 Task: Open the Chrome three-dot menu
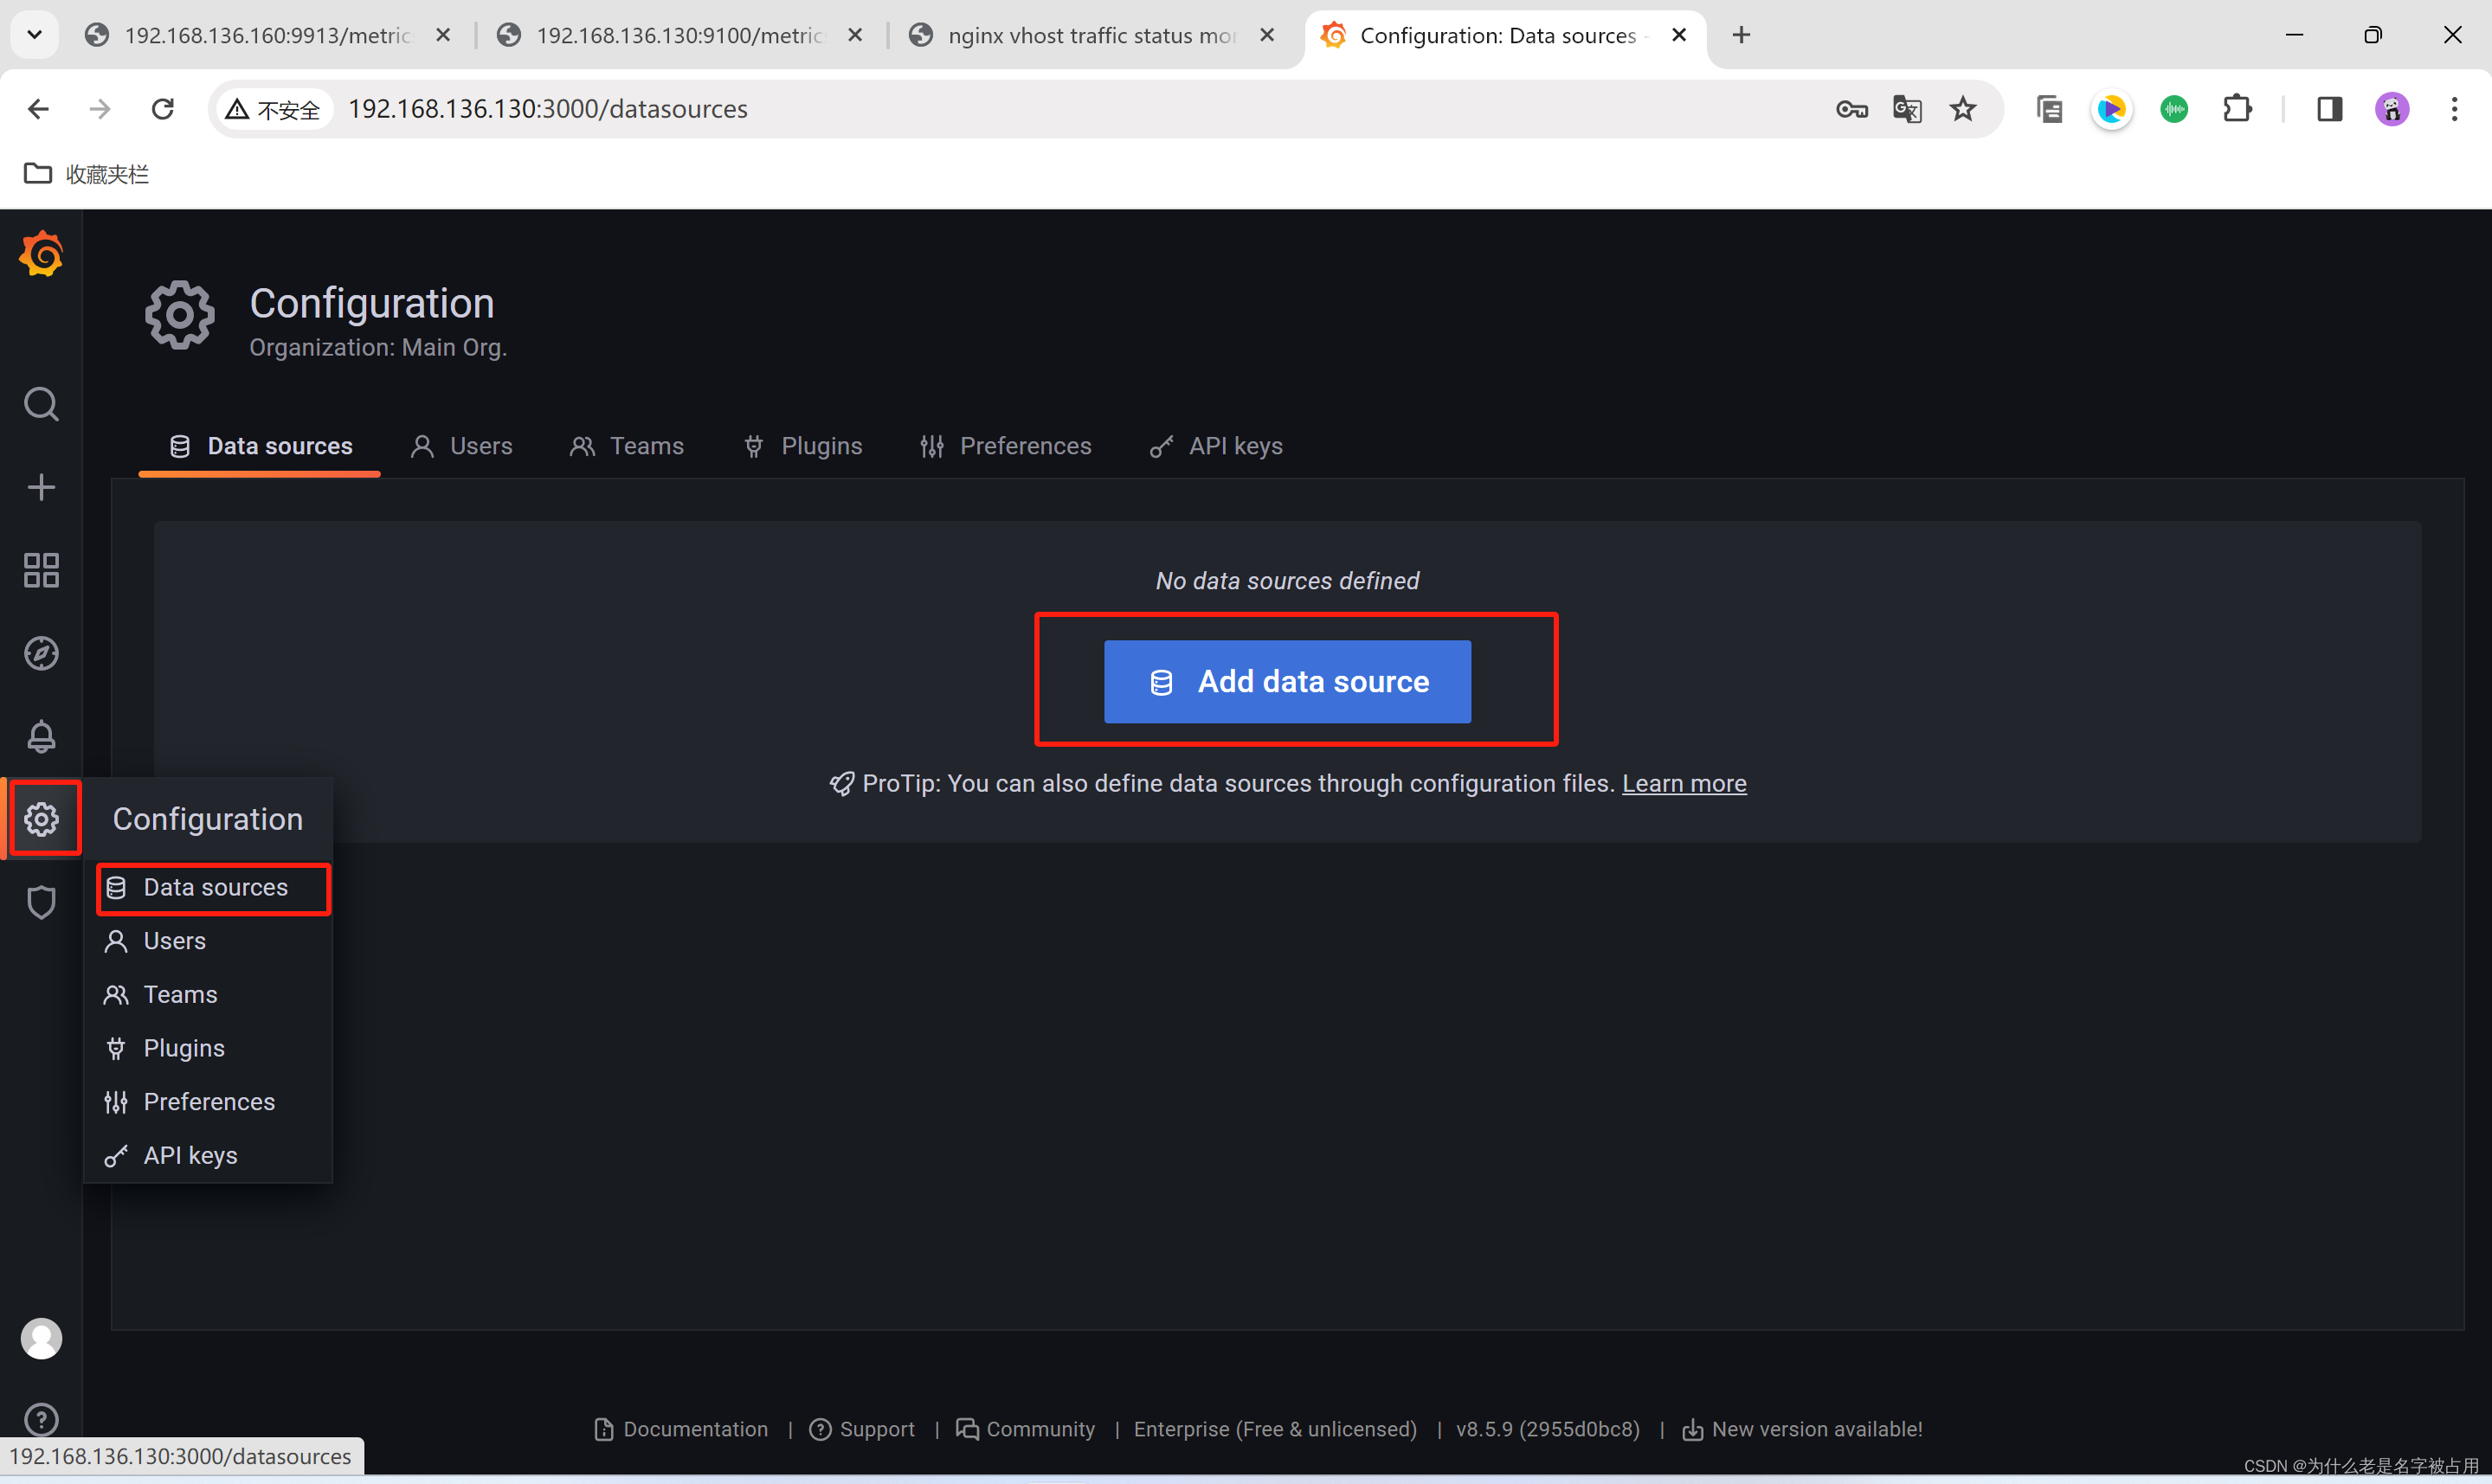(x=2454, y=108)
